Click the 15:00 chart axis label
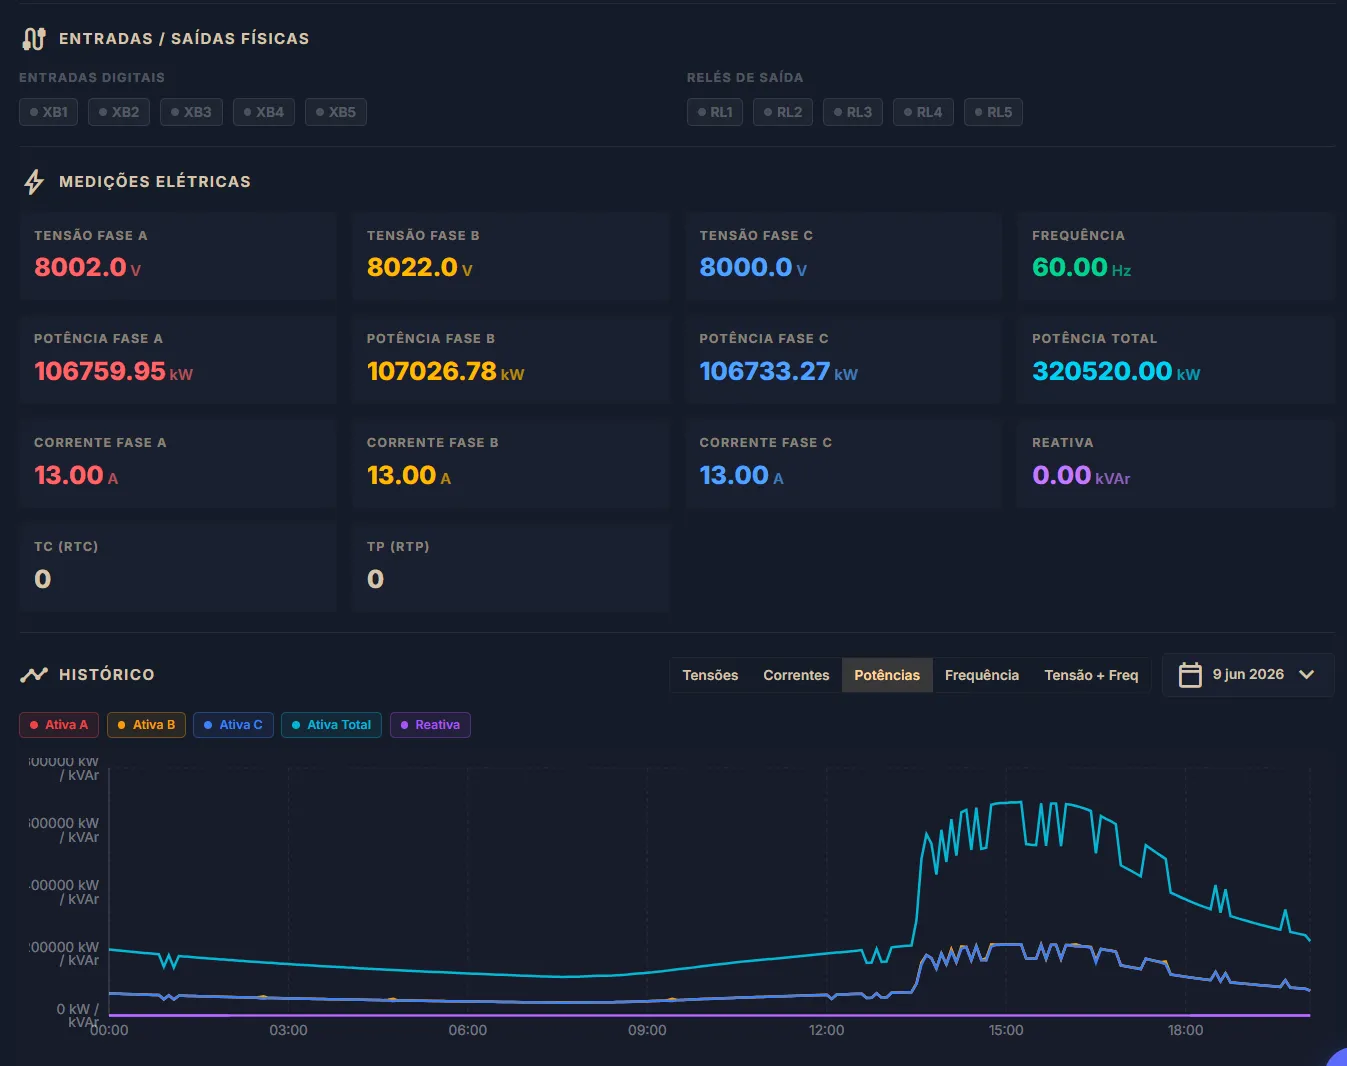 pyautogui.click(x=1006, y=1030)
